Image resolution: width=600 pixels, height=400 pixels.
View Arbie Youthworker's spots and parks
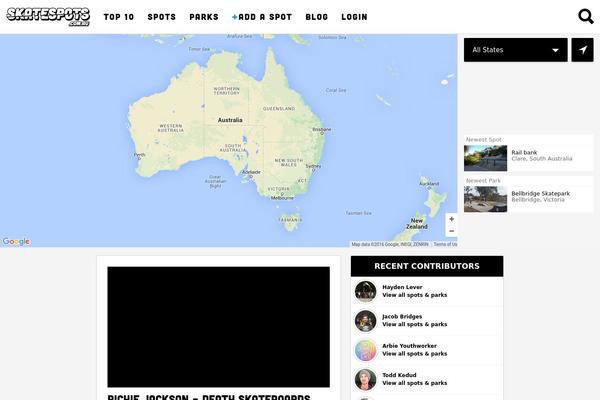pos(414,354)
